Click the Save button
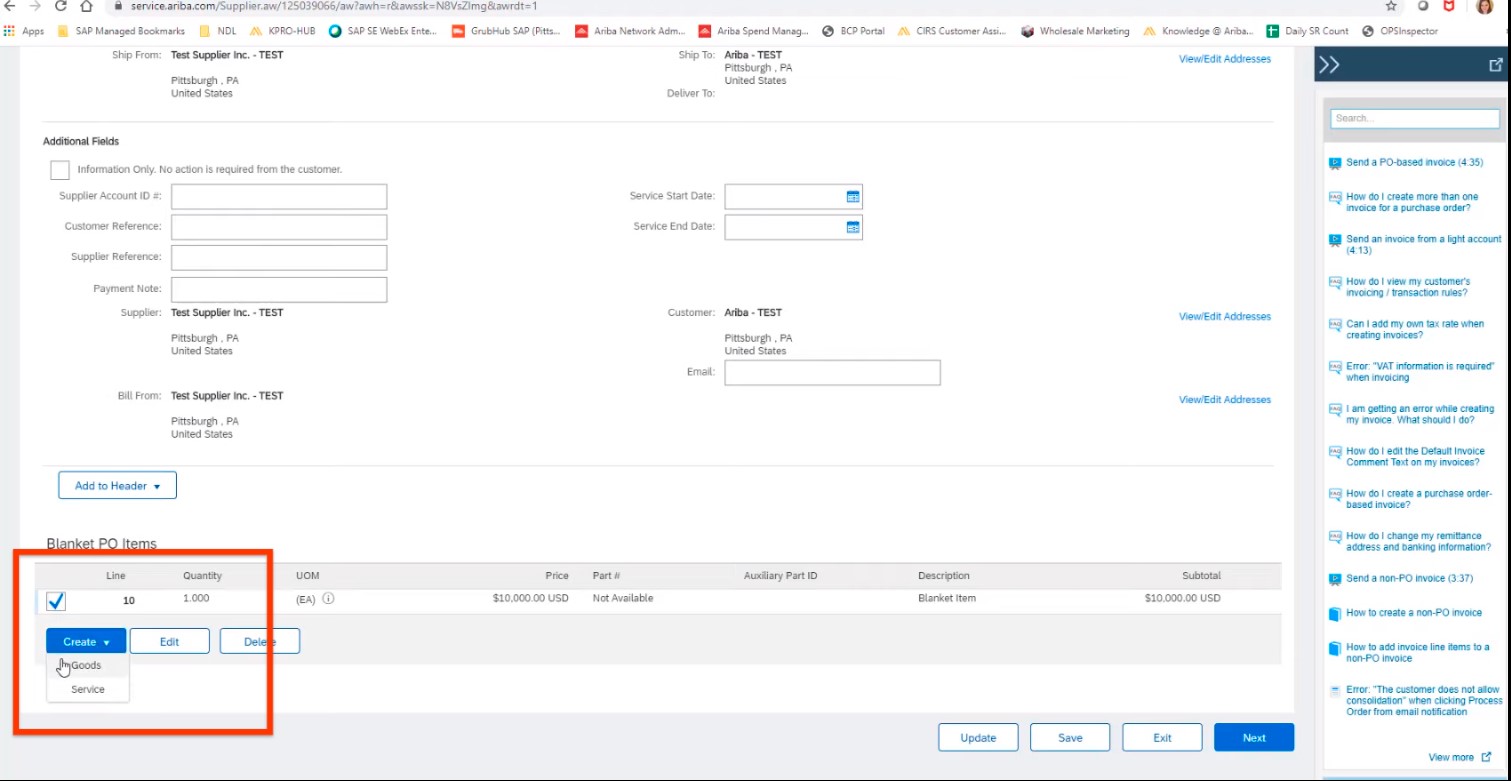Viewport: 1511px width, 781px height. [x=1070, y=737]
